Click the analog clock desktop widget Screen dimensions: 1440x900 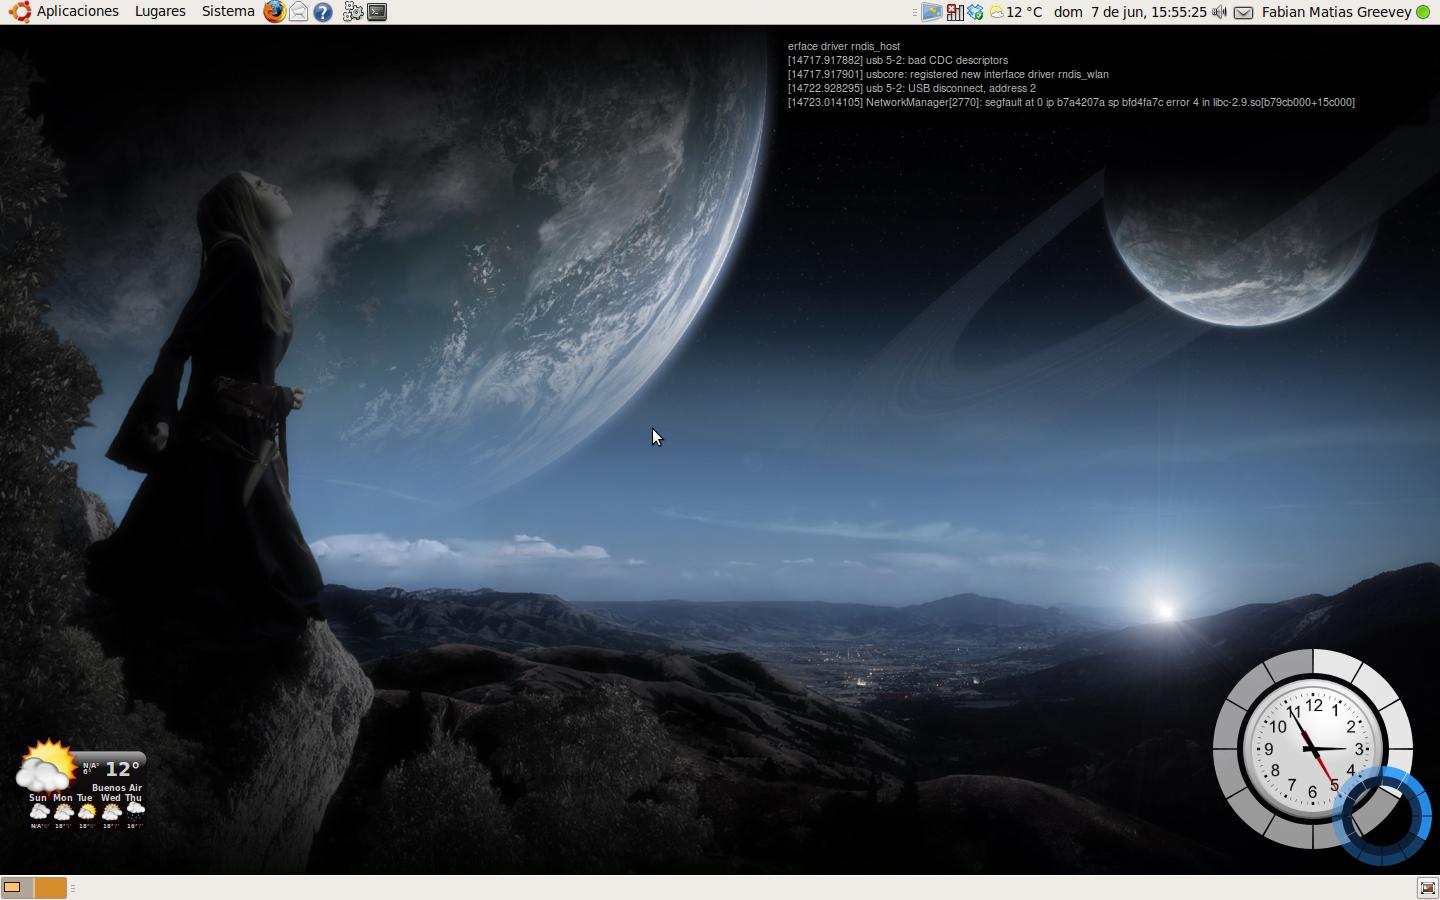coord(1312,748)
